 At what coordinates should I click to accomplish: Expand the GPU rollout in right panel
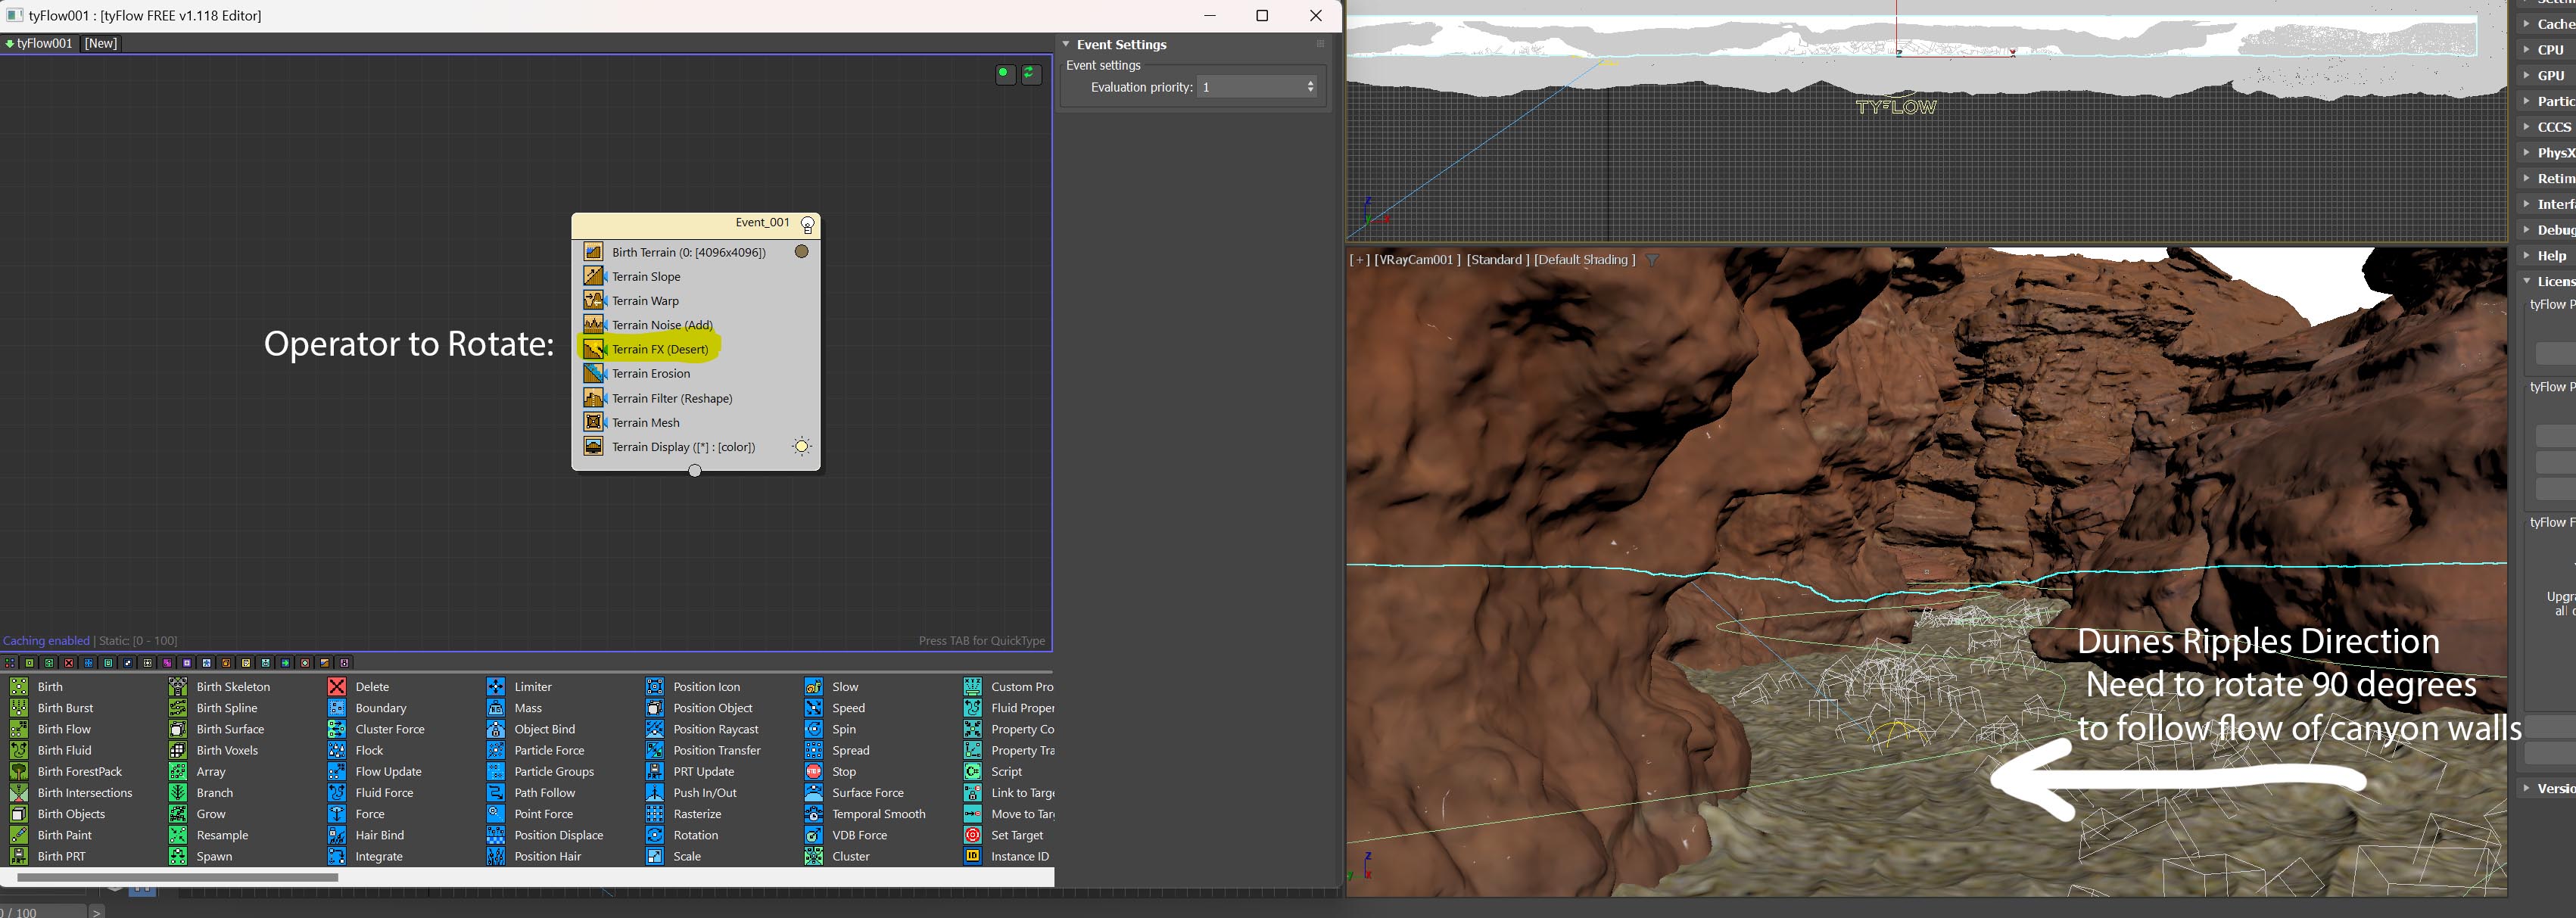(2527, 75)
